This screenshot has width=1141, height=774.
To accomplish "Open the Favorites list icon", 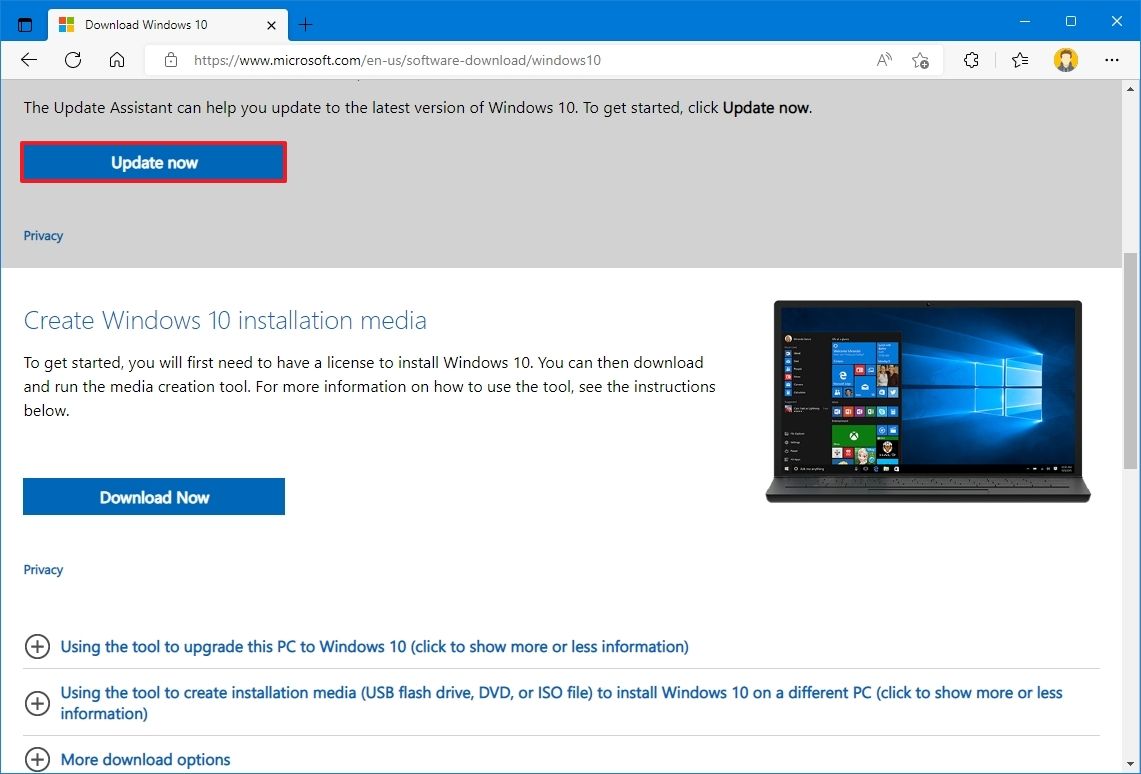I will [1019, 60].
